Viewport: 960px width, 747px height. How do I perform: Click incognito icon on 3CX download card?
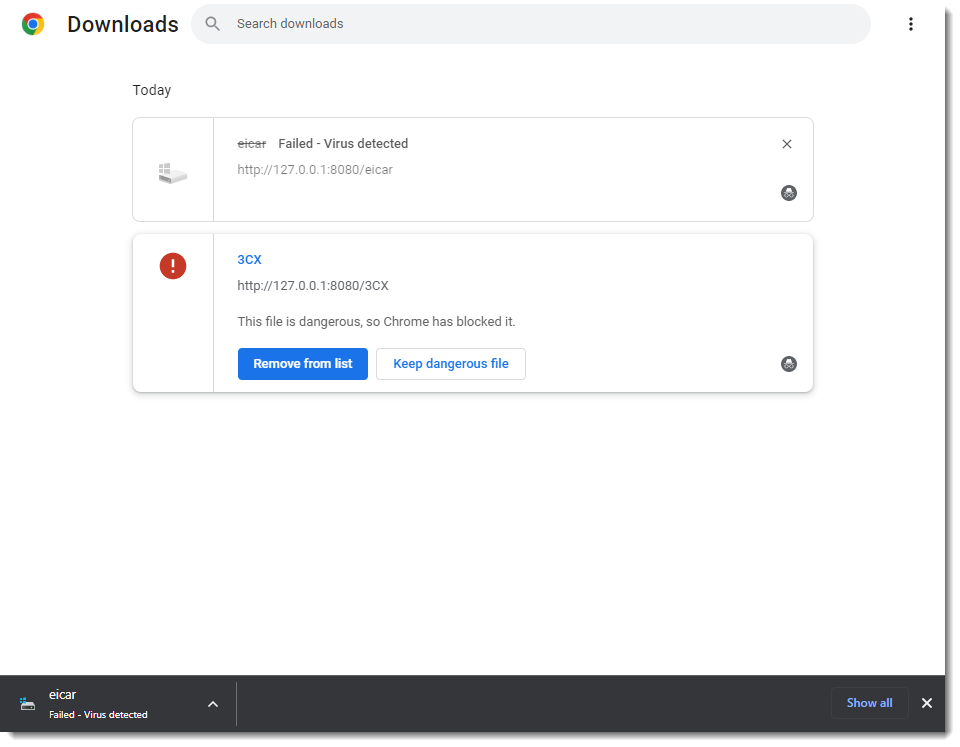pyautogui.click(x=789, y=364)
